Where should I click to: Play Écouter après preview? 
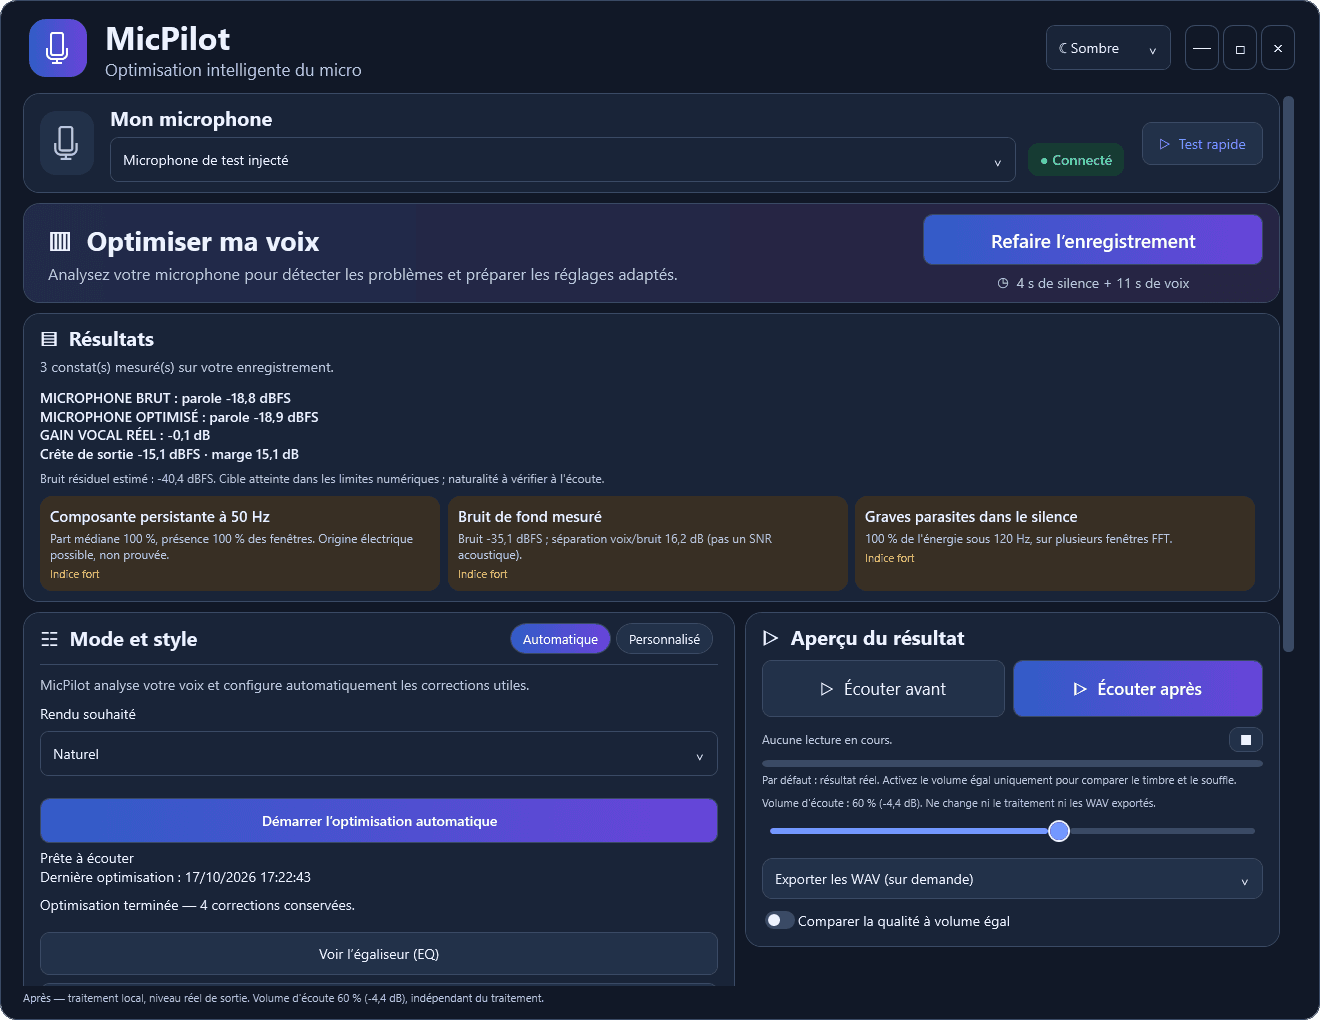click(x=1138, y=689)
